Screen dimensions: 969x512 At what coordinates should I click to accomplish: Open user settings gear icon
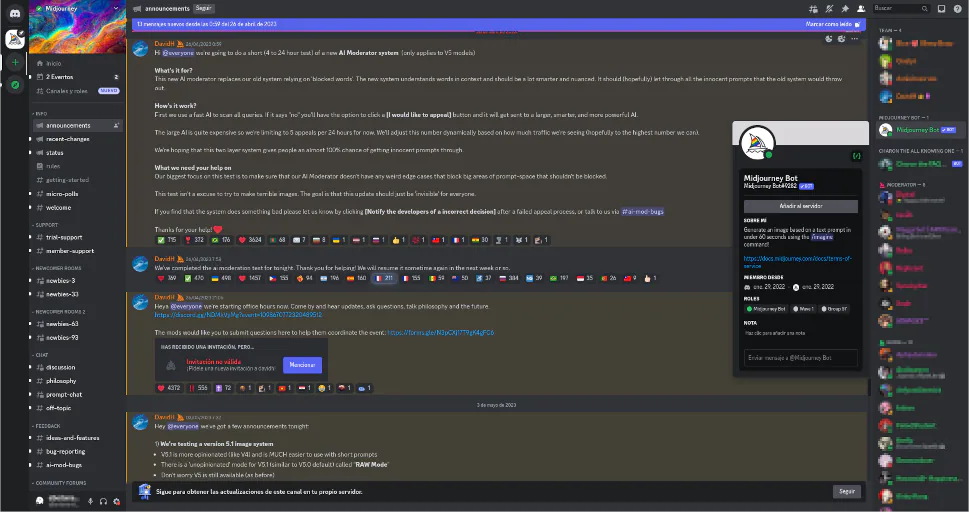(x=116, y=501)
